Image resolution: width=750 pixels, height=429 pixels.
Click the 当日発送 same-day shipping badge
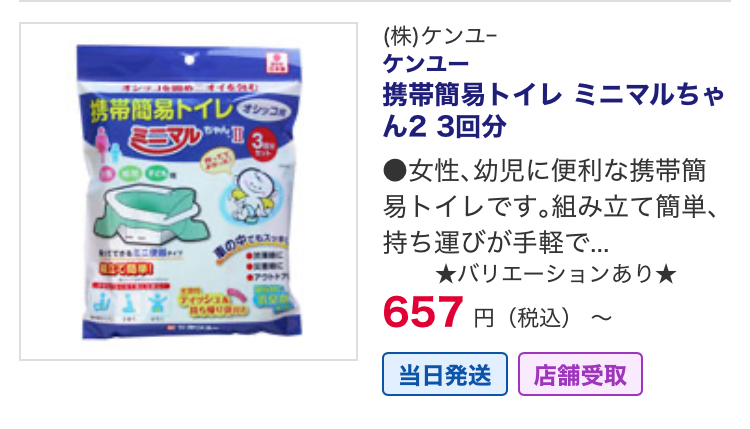click(445, 374)
